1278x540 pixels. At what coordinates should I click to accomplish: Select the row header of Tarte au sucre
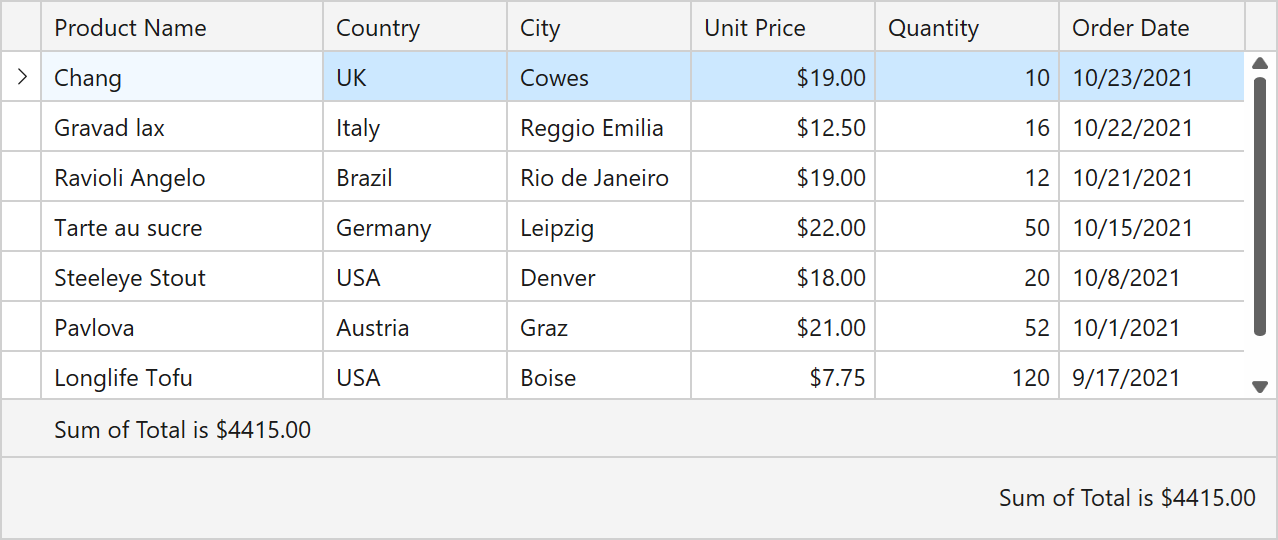tap(22, 228)
